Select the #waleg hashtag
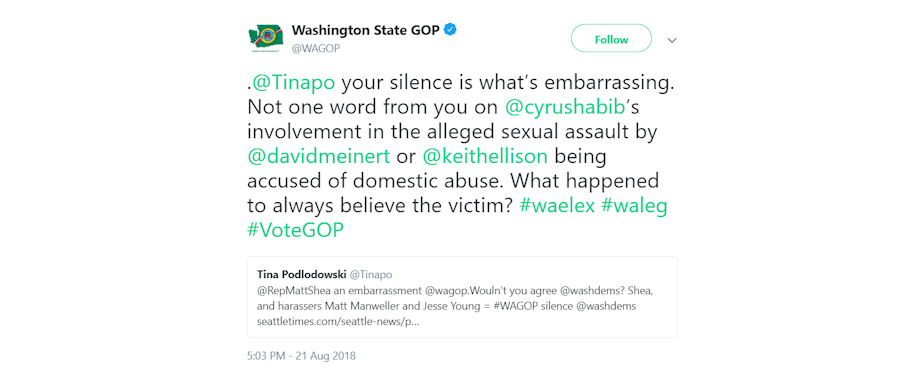Viewport: 924px width, 367px height. (x=634, y=206)
